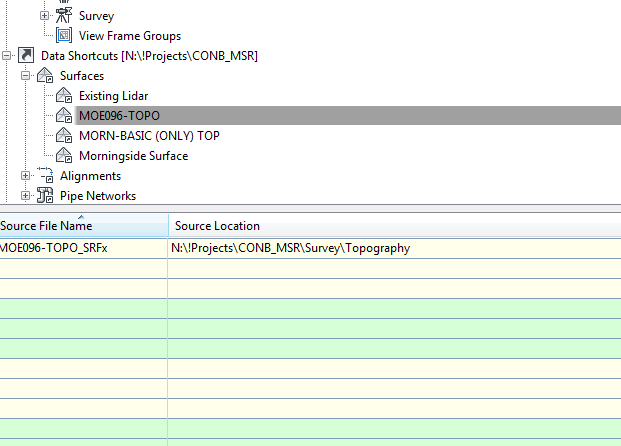Click the Data Shortcuts arrow icon
Image resolution: width=621 pixels, height=446 pixels.
coord(26,55)
